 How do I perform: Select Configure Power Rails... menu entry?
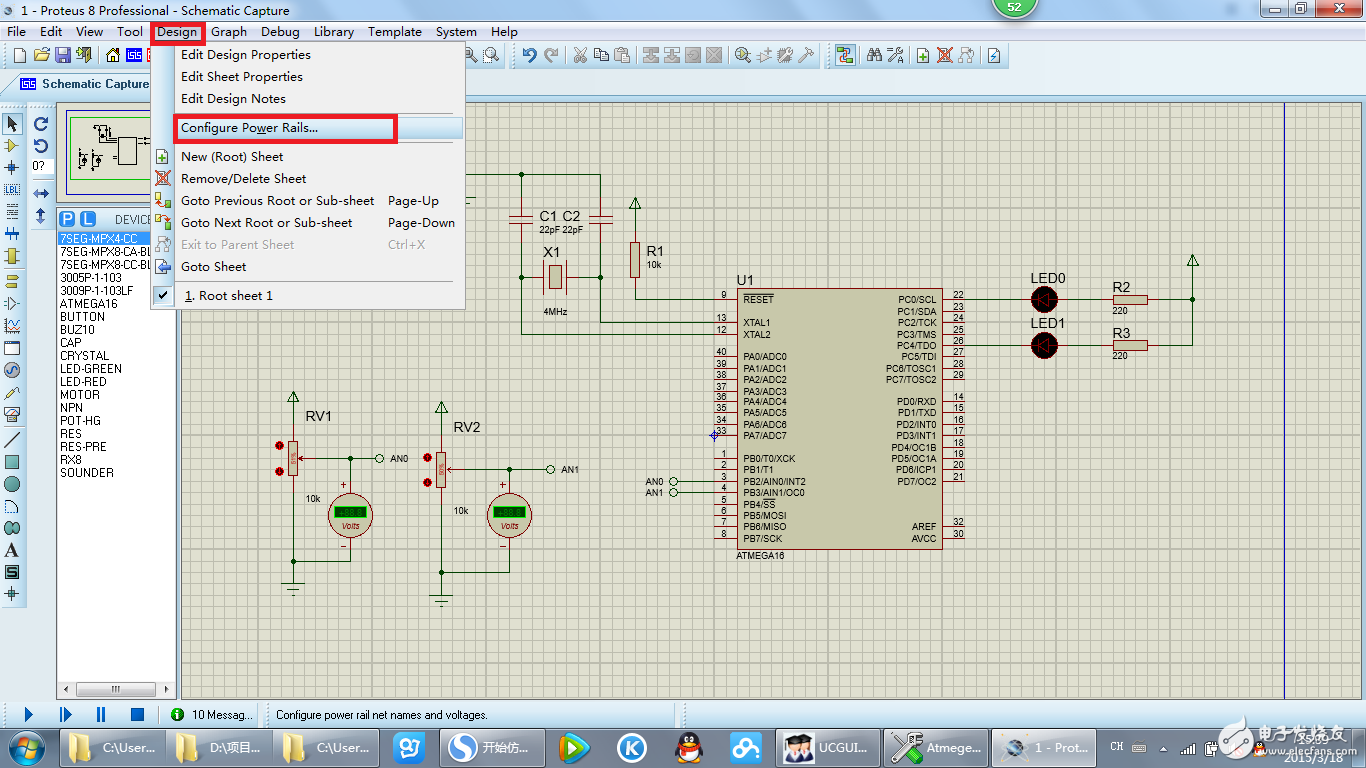point(307,128)
